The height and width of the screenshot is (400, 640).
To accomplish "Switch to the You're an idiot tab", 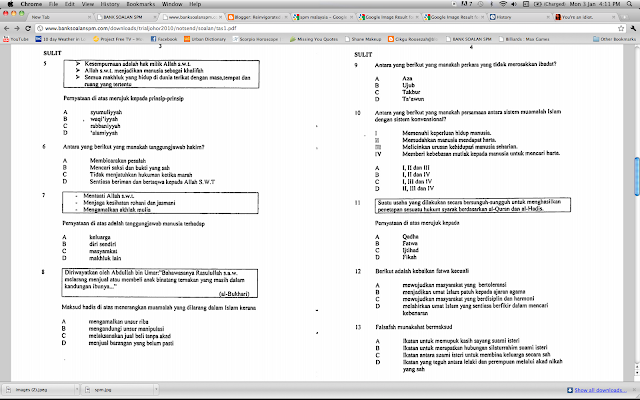I will pyautogui.click(x=585, y=17).
